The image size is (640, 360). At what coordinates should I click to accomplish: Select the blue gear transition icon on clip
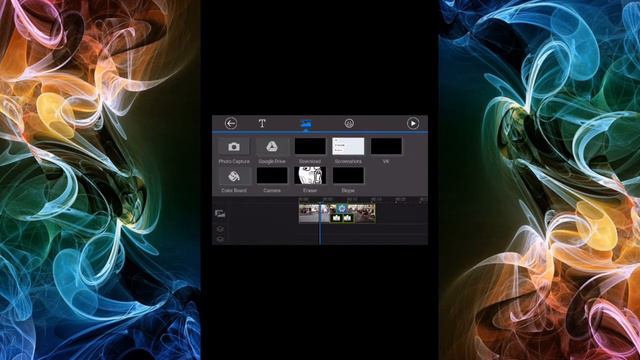pos(342,209)
